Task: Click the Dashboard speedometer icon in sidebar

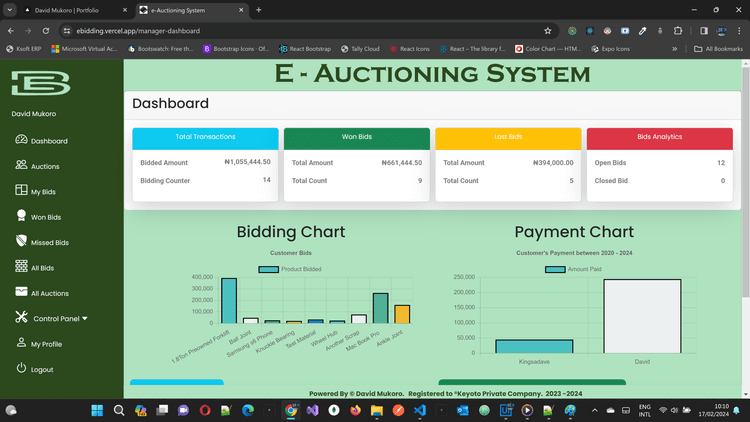Action: (x=21, y=140)
